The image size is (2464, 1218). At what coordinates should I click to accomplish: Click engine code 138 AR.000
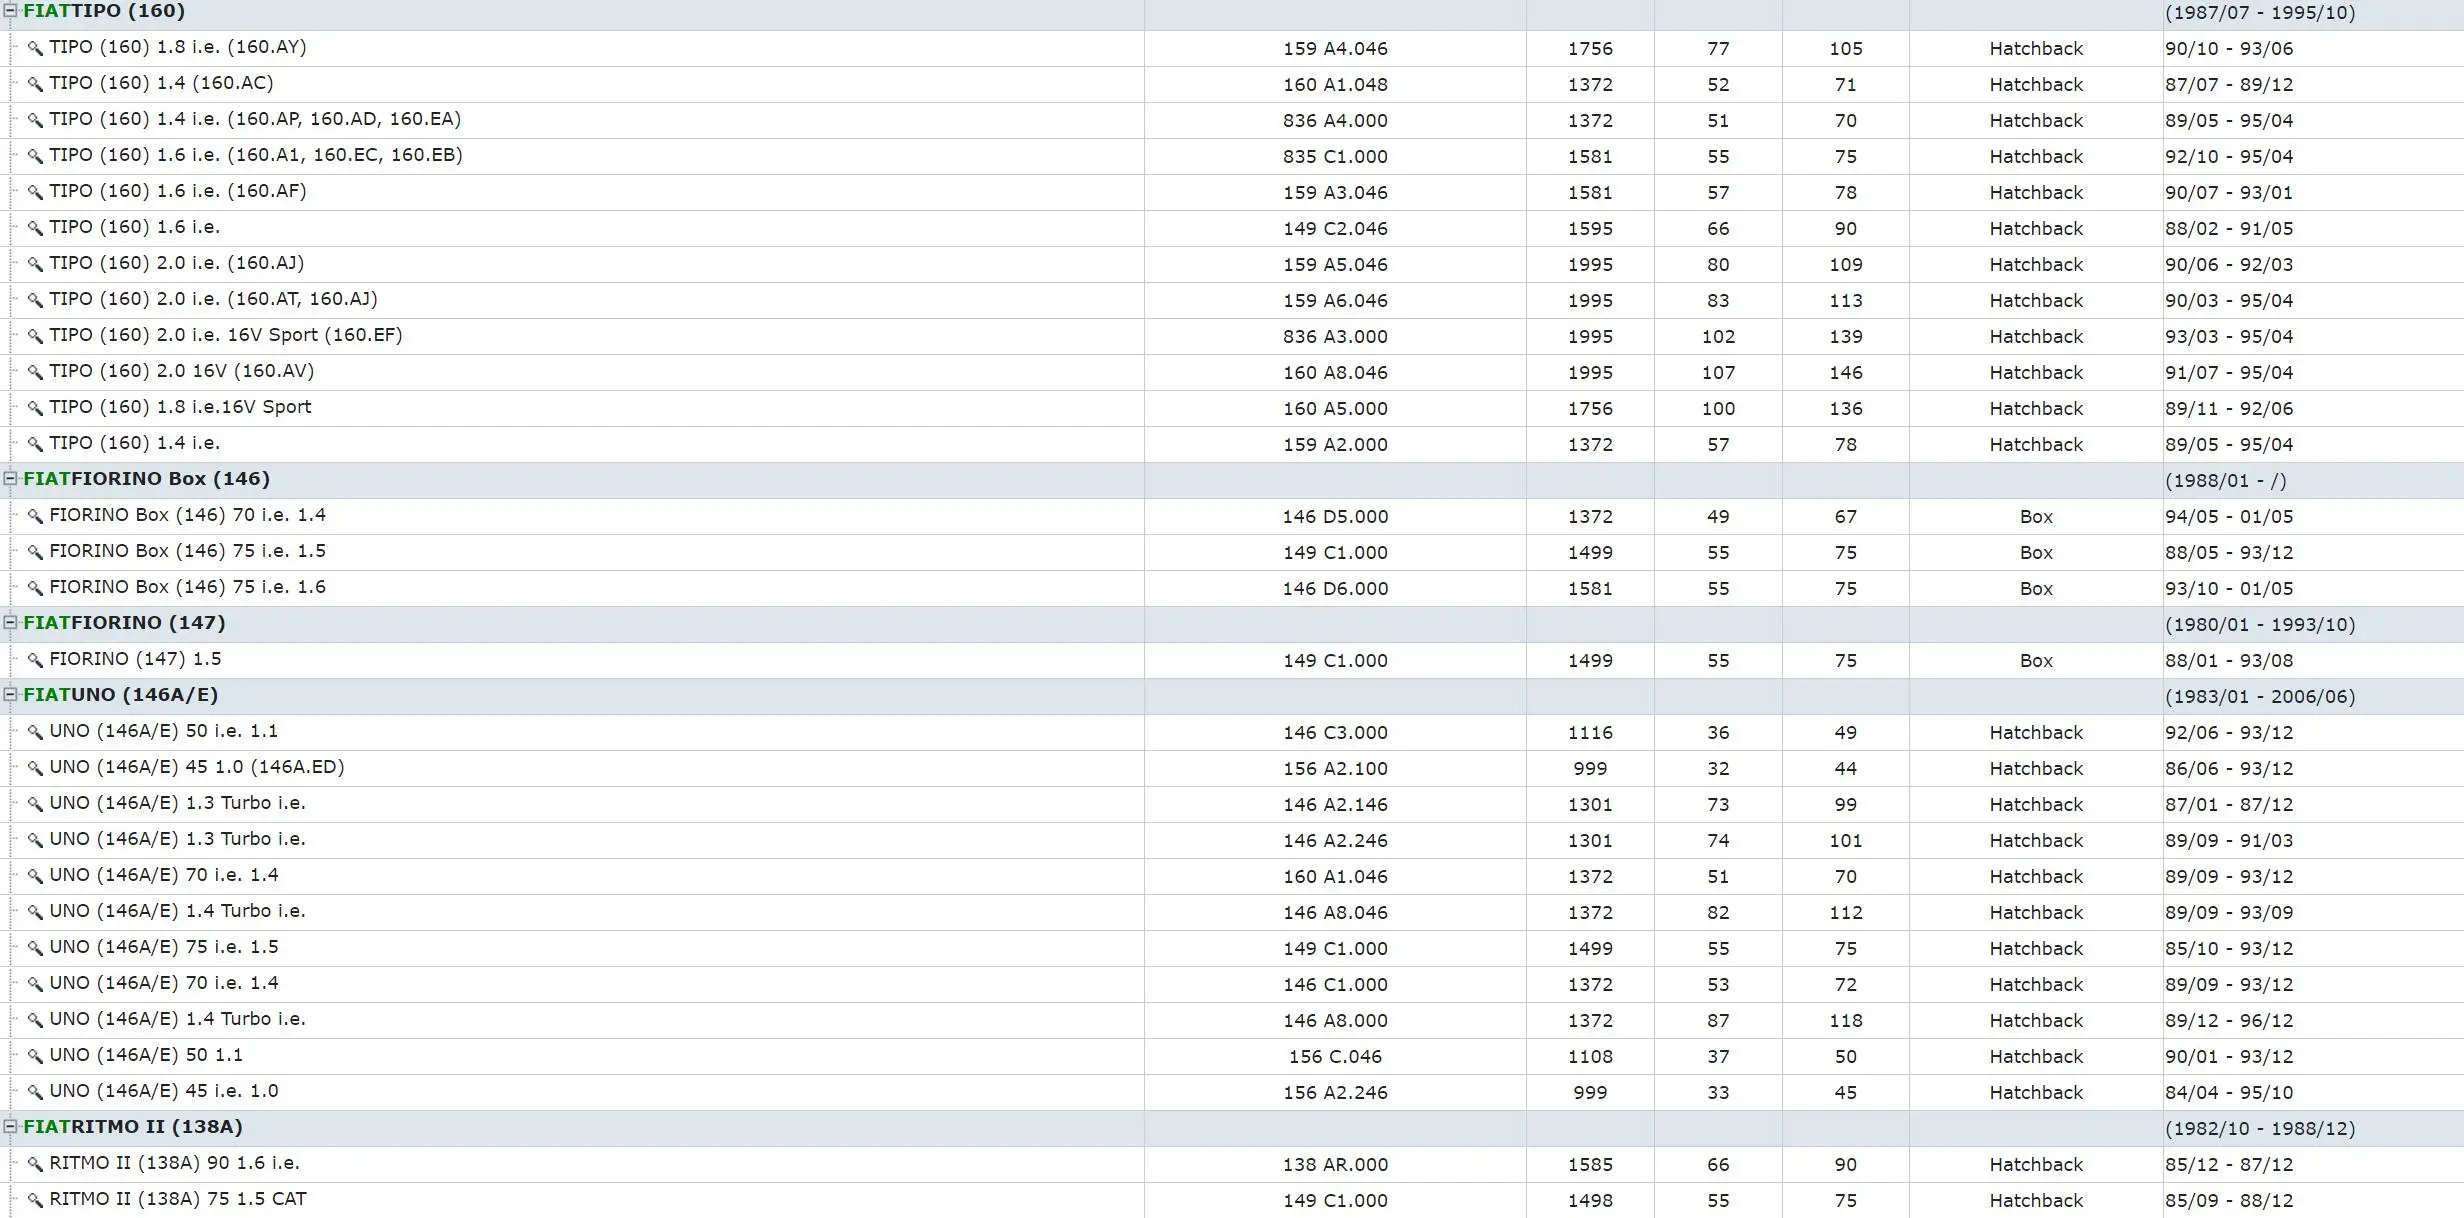1335,1165
